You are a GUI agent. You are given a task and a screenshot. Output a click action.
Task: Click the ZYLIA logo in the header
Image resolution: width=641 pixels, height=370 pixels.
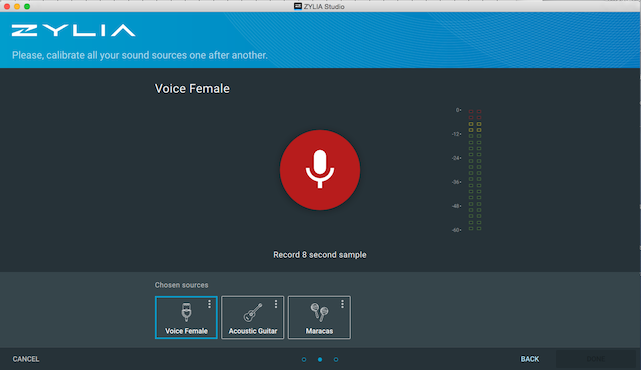pos(74,30)
